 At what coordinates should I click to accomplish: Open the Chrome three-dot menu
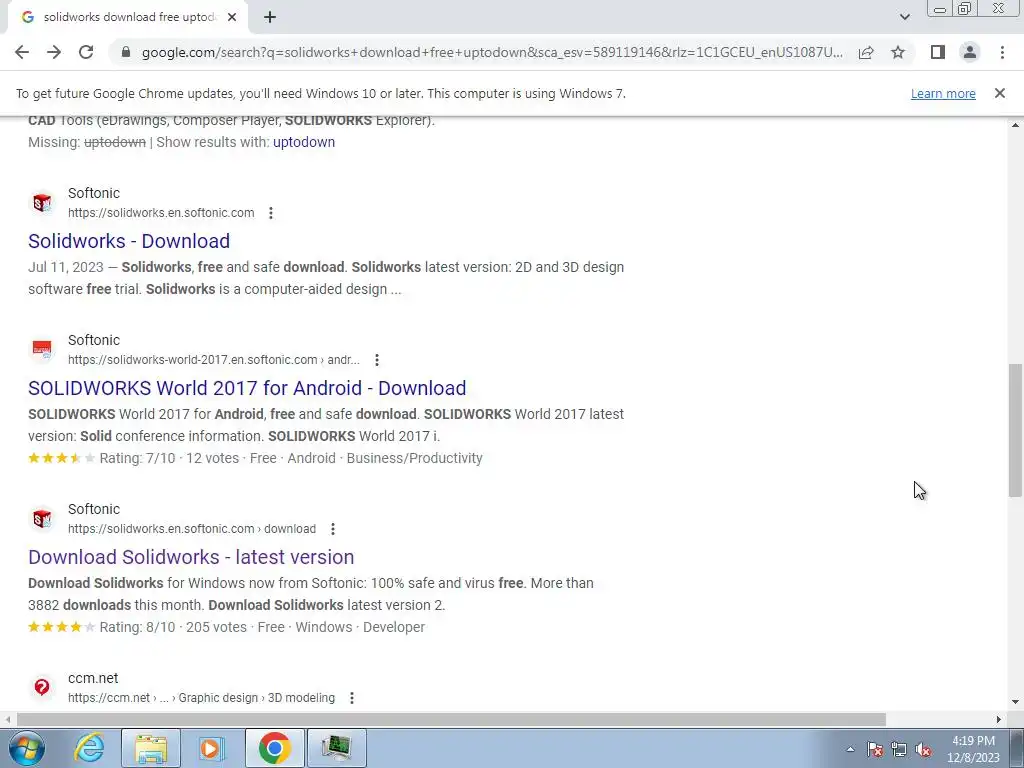tap(1002, 52)
